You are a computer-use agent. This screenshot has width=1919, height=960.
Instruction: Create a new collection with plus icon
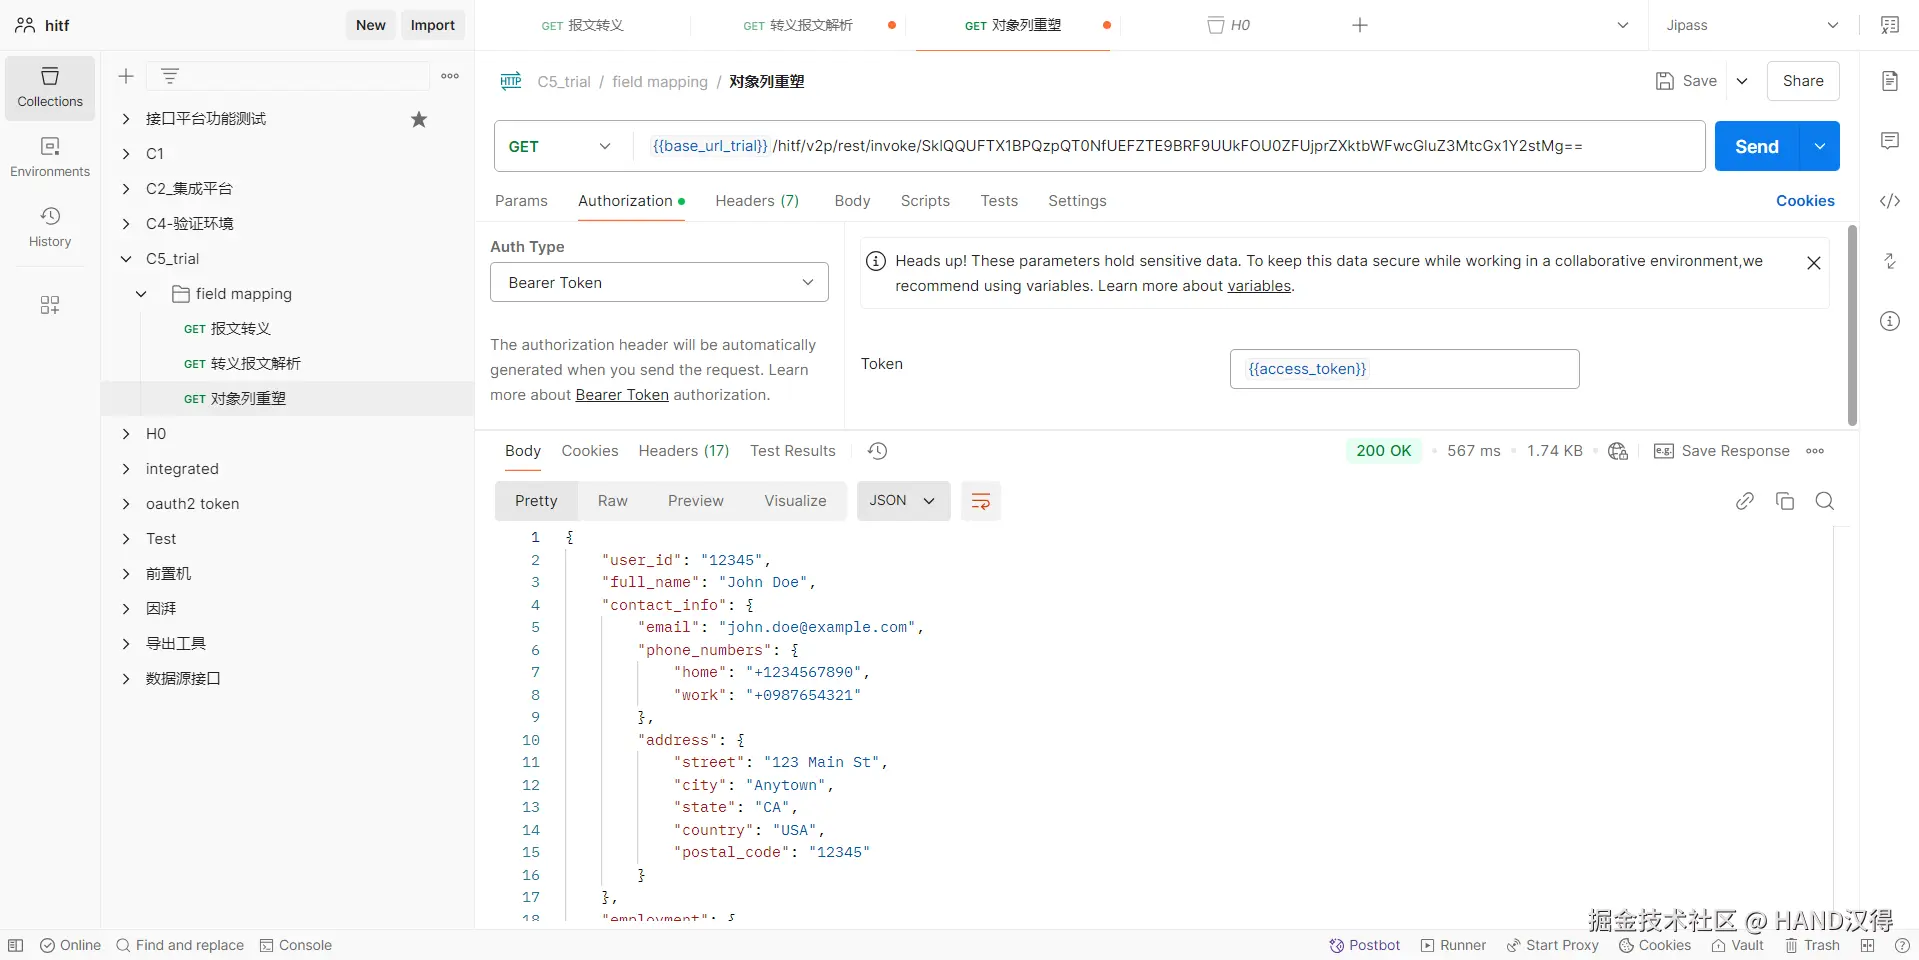coord(126,76)
